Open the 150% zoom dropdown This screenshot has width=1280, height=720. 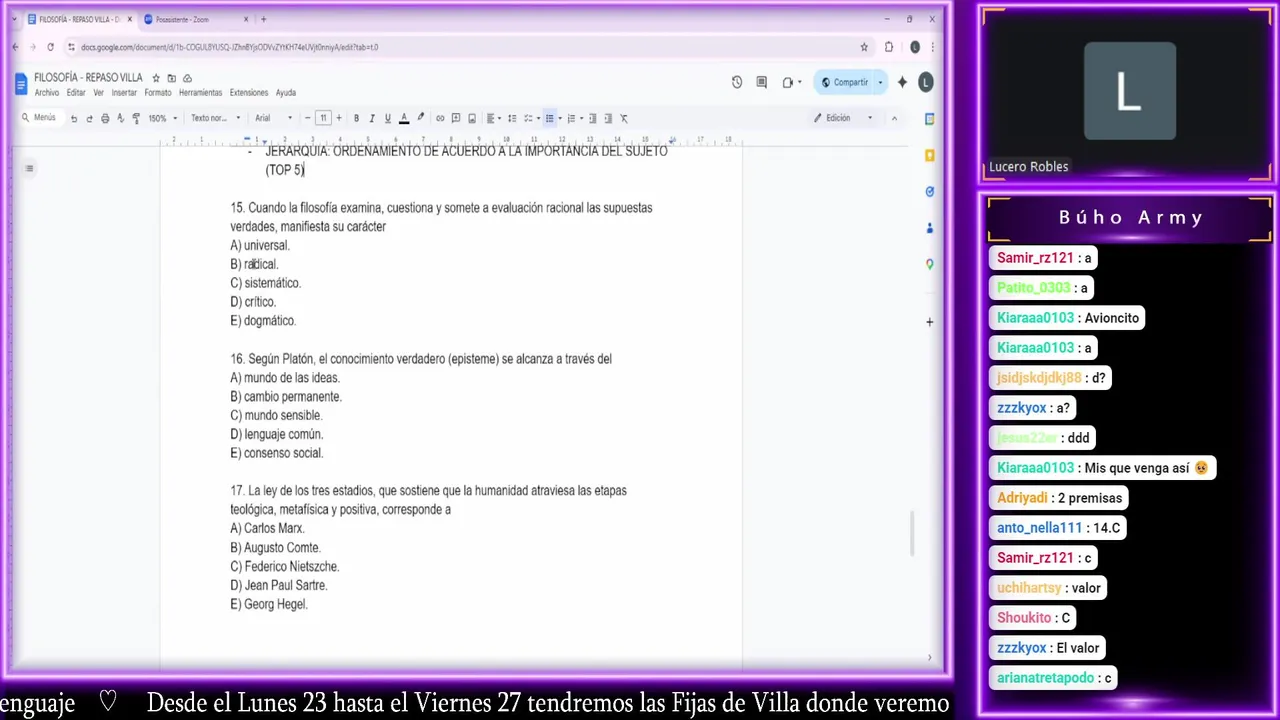pos(162,118)
